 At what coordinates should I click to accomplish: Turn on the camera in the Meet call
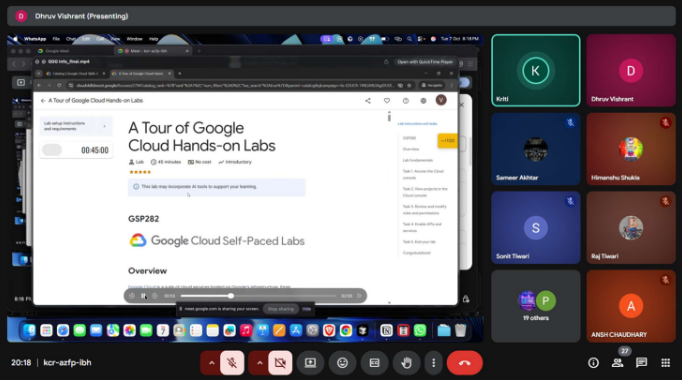[280, 363]
